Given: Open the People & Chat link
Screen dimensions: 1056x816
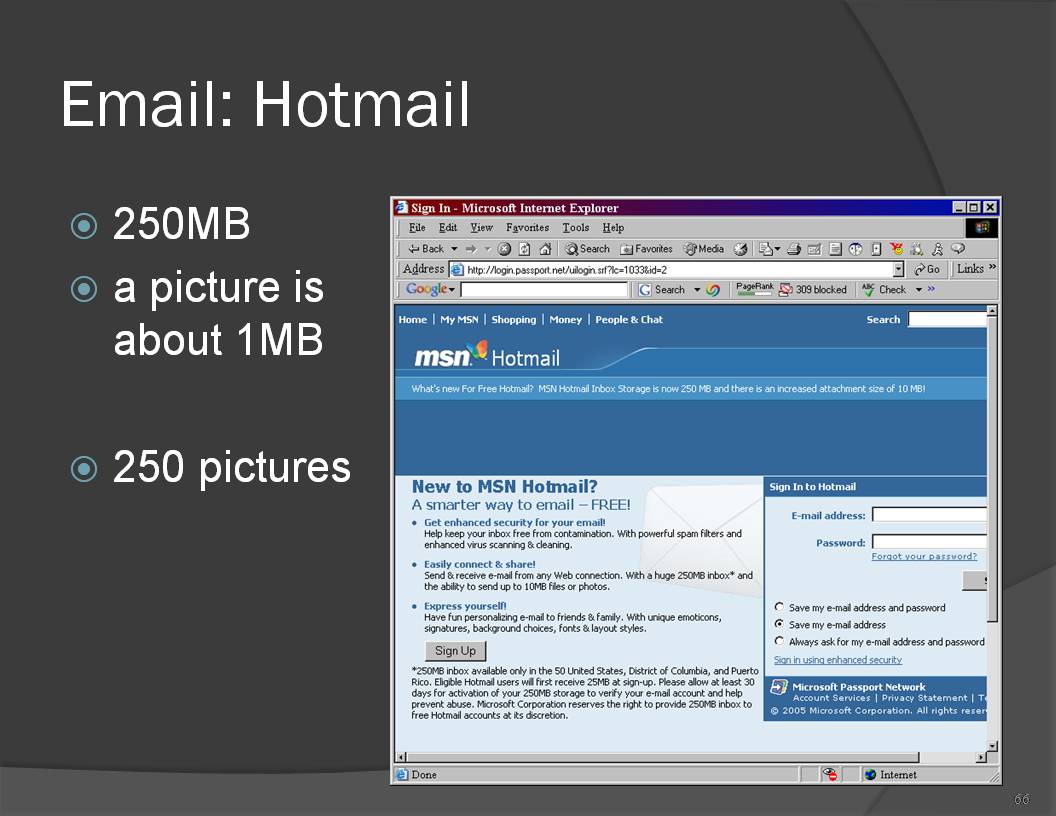Looking at the screenshot, I should point(629,320).
